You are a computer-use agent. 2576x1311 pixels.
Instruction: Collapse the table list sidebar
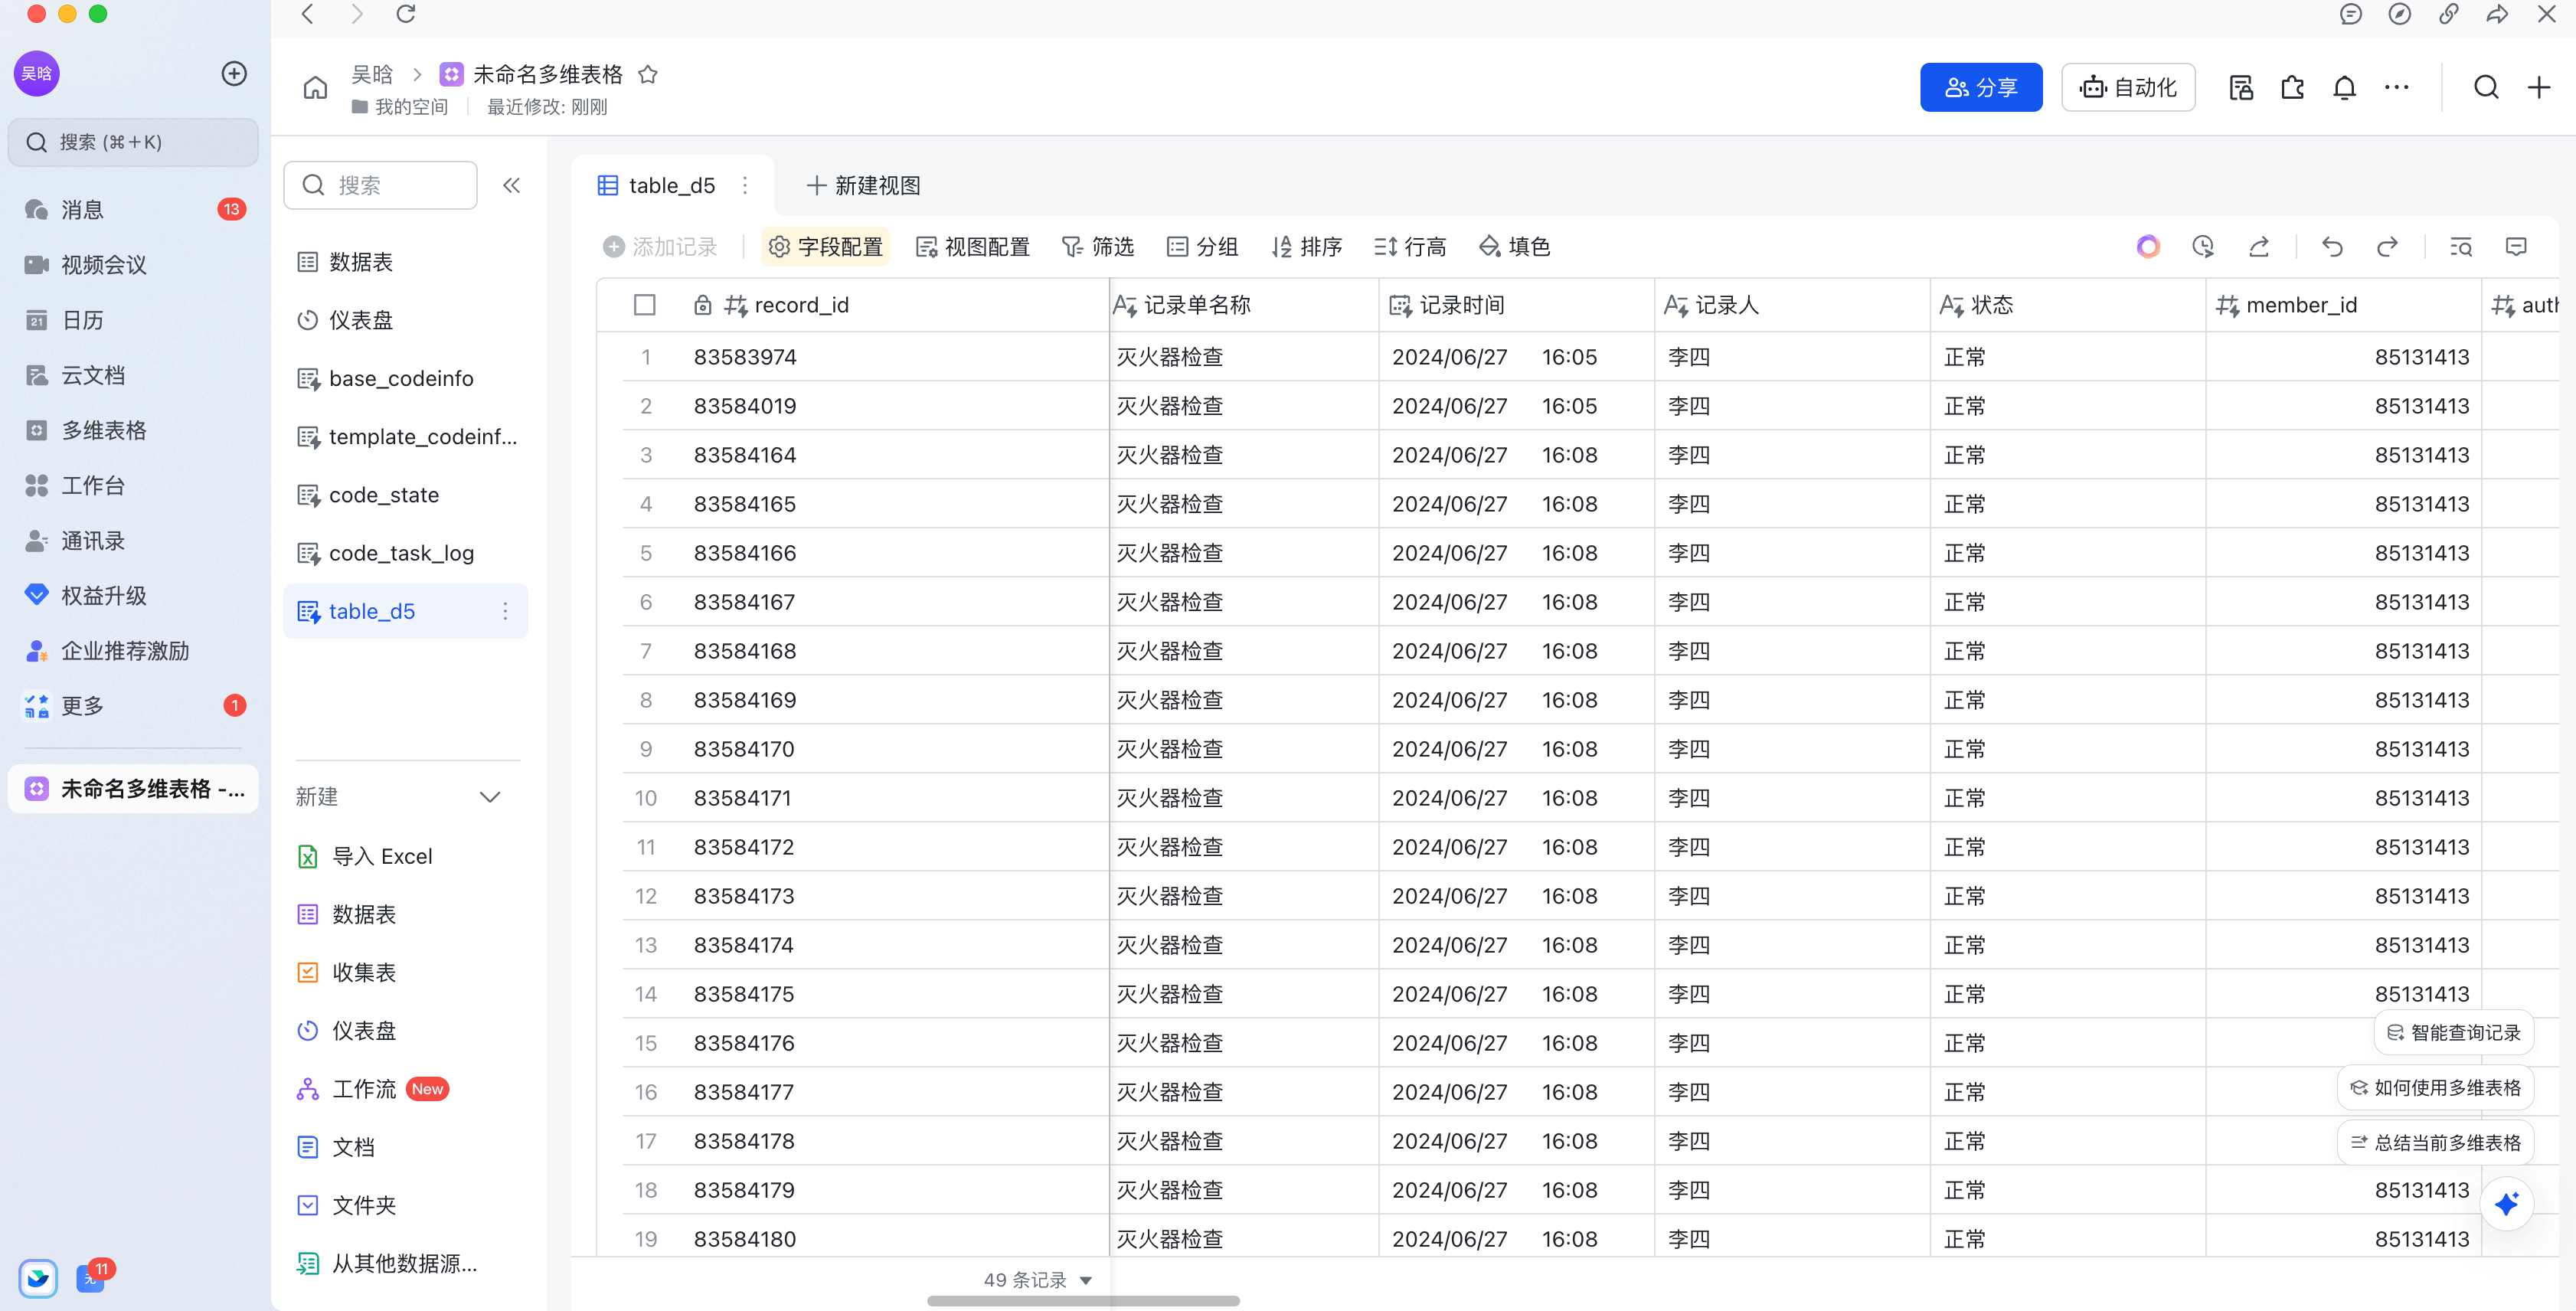click(x=511, y=185)
